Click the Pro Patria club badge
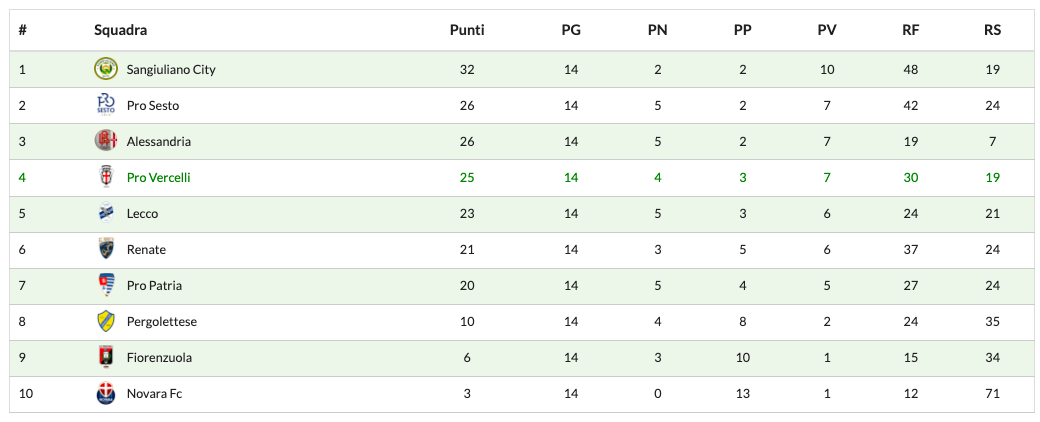Image resolution: width=1040 pixels, height=422 pixels. pyautogui.click(x=106, y=285)
